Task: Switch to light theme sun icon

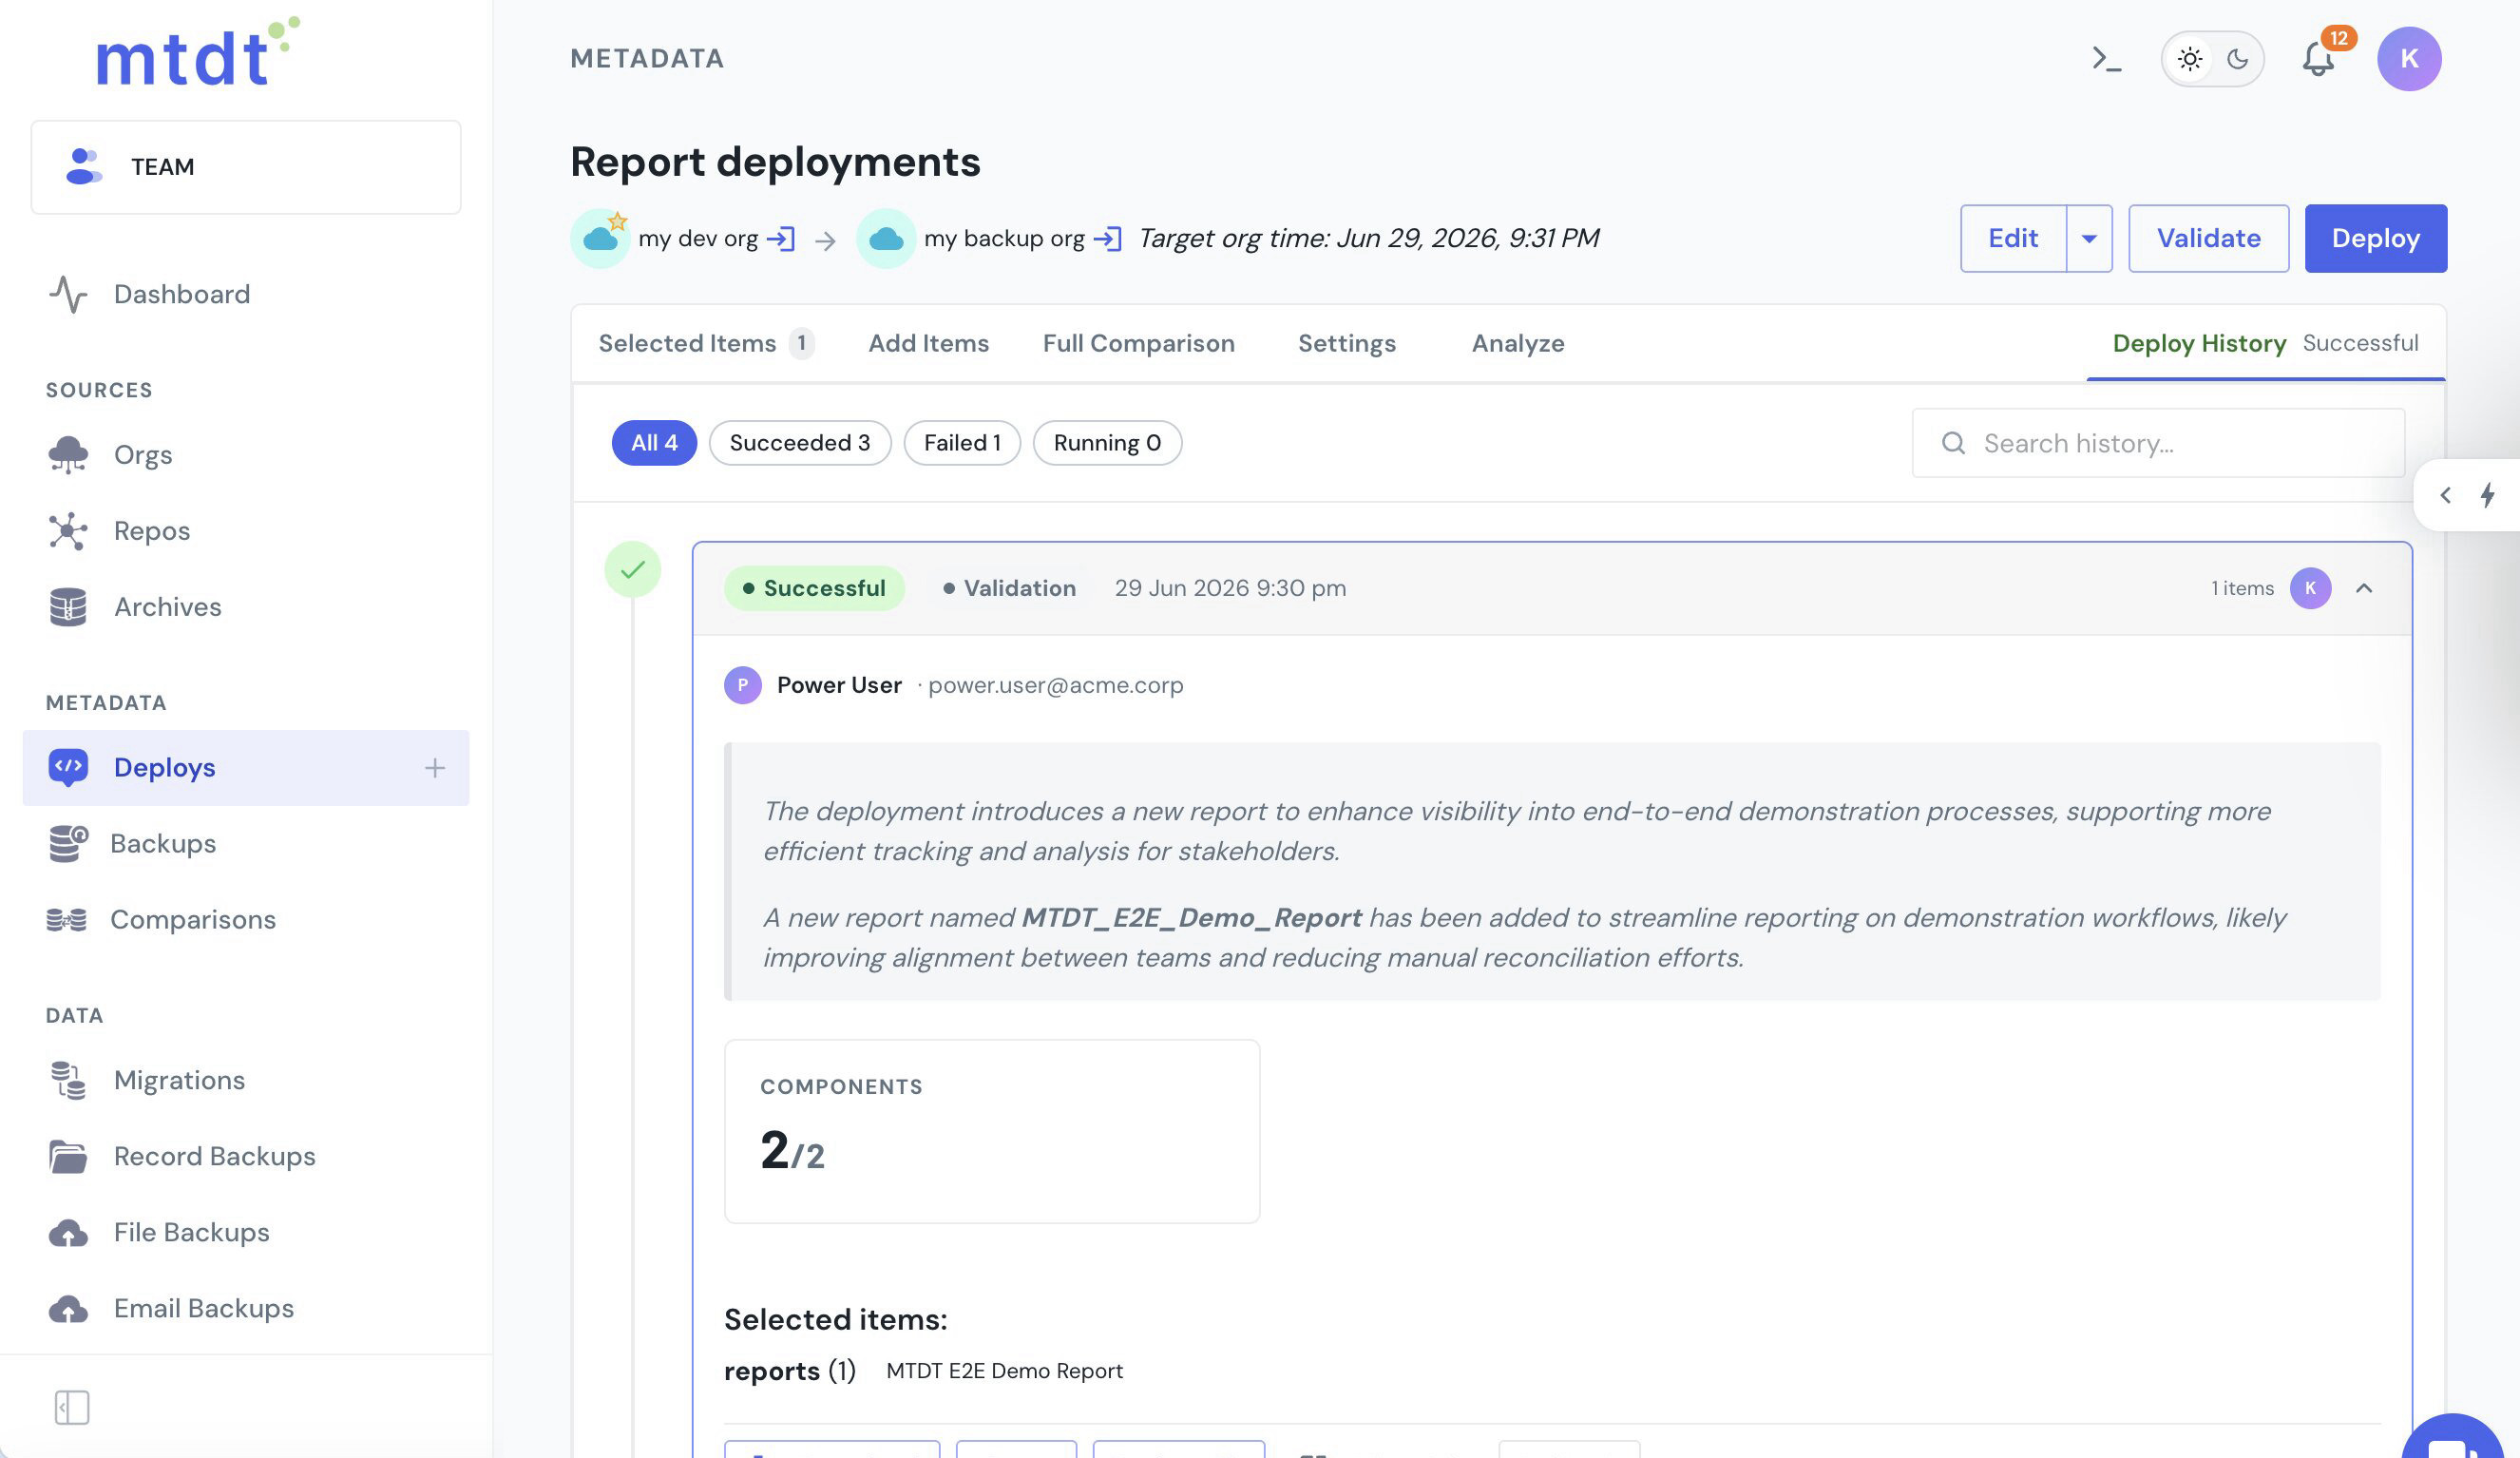Action: click(2189, 59)
